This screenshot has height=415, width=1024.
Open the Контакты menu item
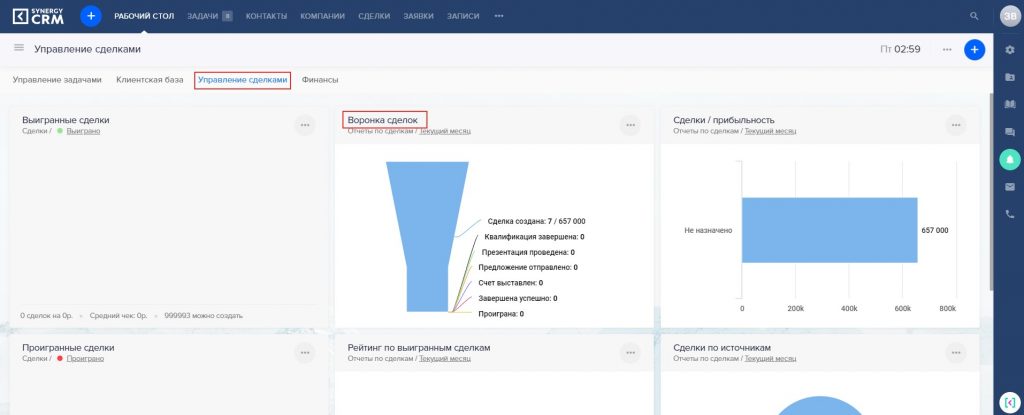[265, 16]
